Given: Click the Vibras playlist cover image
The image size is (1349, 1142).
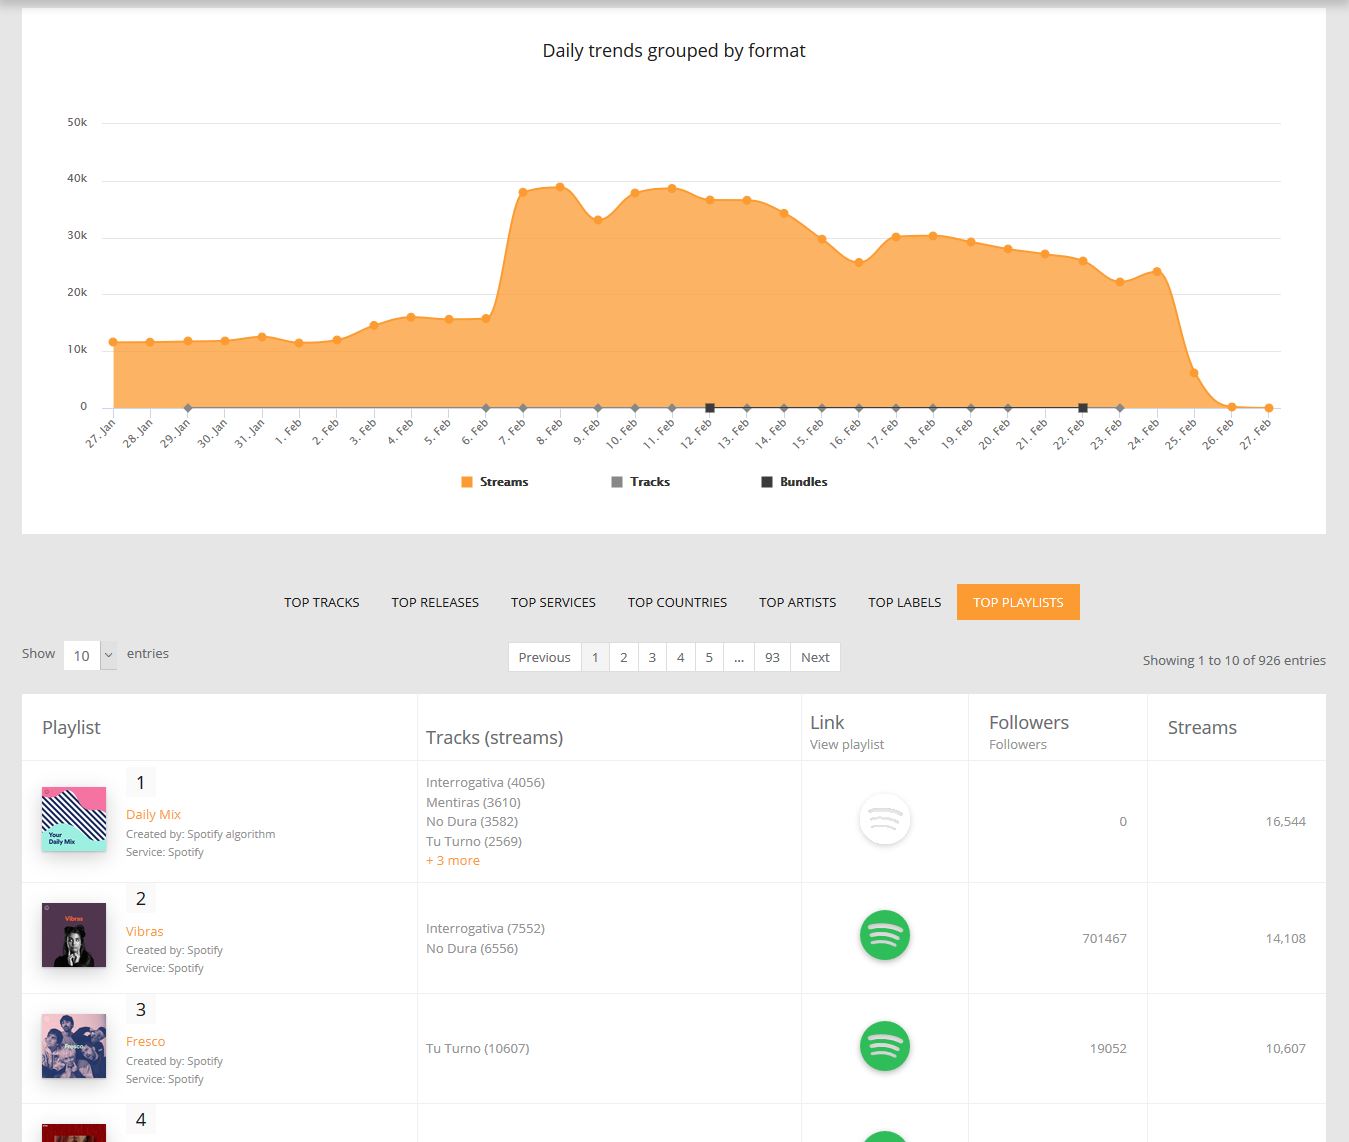Looking at the screenshot, I should tap(74, 935).
